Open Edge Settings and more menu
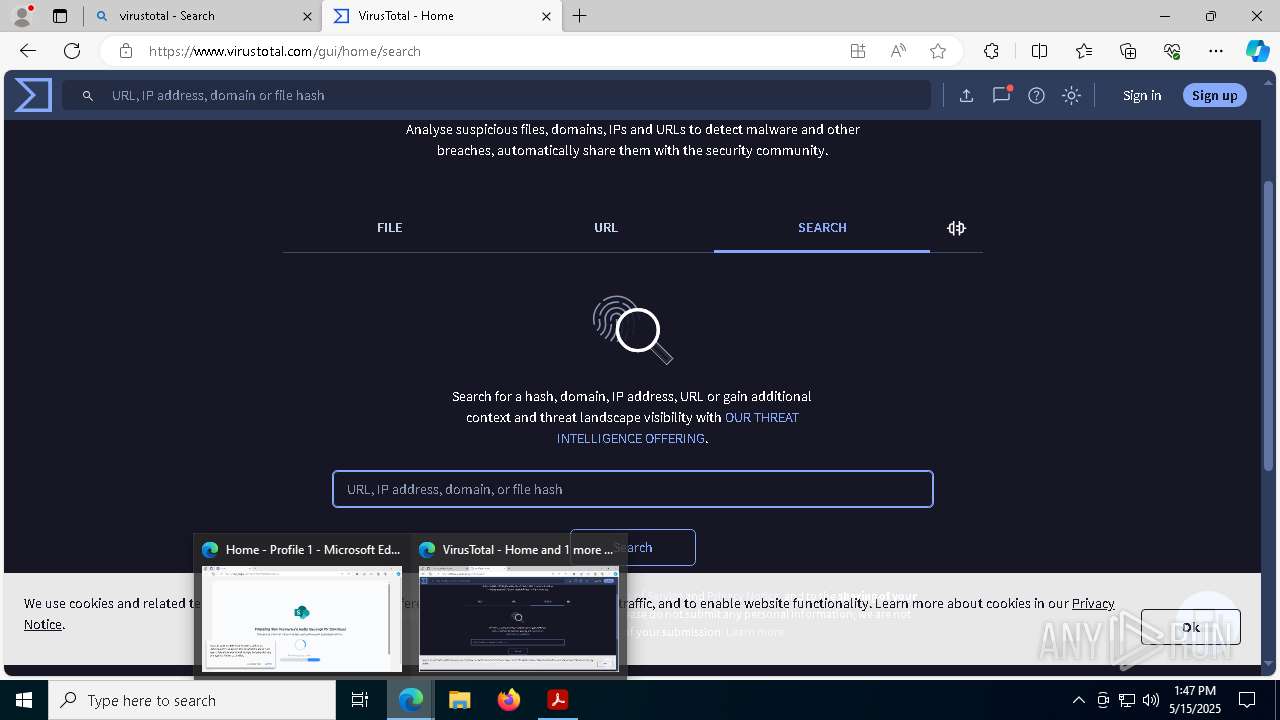Viewport: 1280px width, 720px height. coord(1216,51)
